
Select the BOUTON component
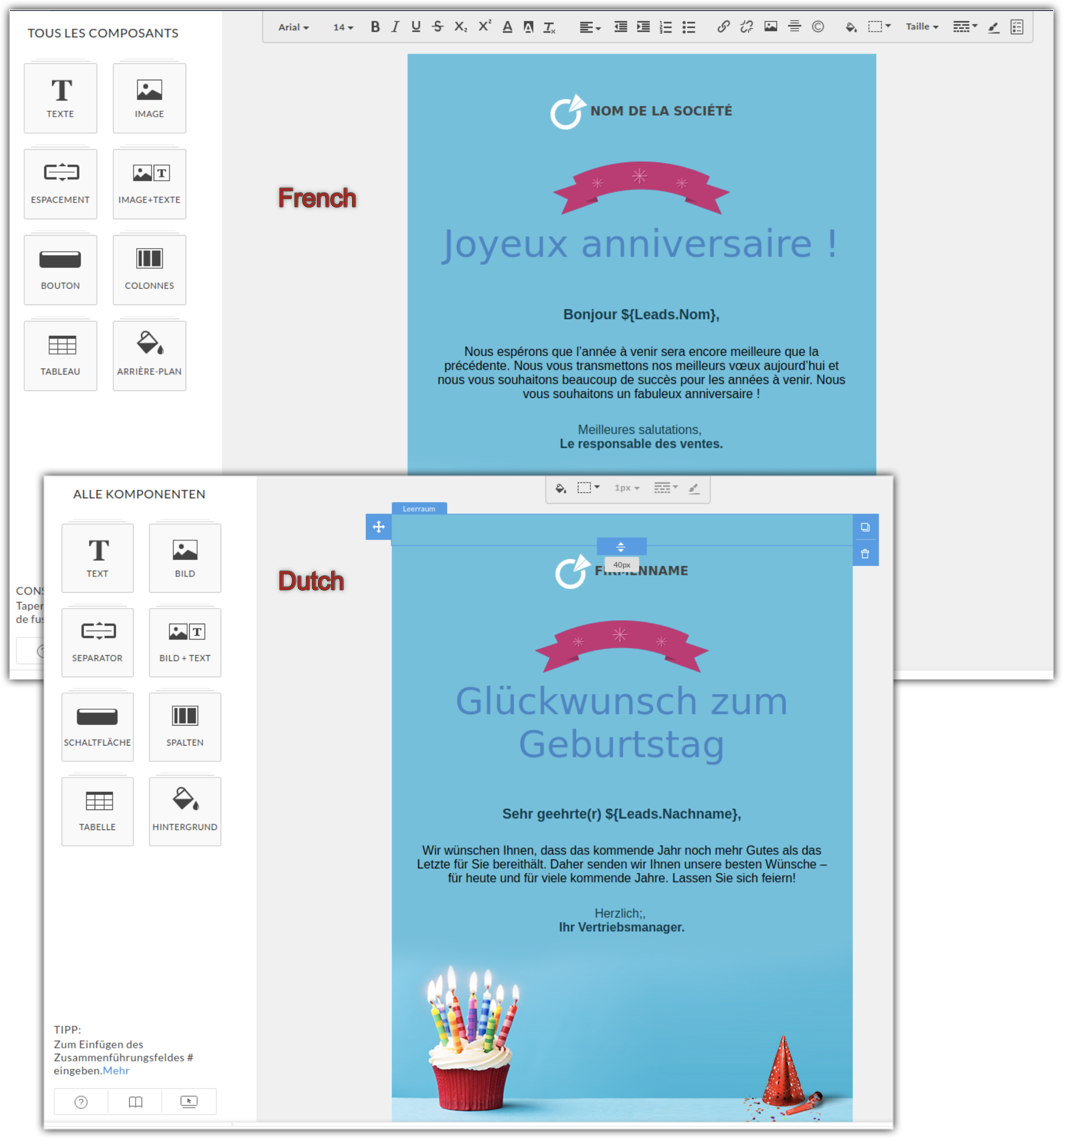(x=60, y=269)
